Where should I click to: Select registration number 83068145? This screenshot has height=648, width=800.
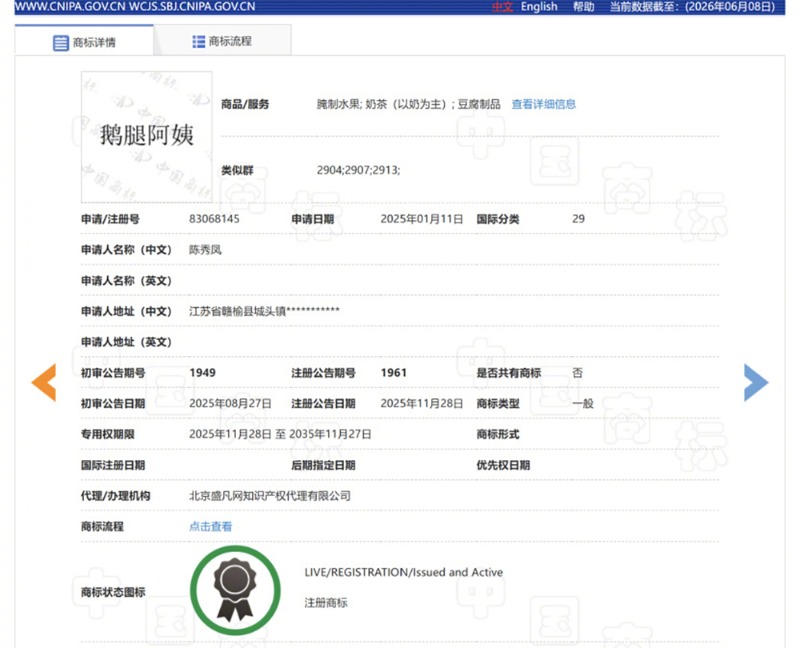point(214,219)
